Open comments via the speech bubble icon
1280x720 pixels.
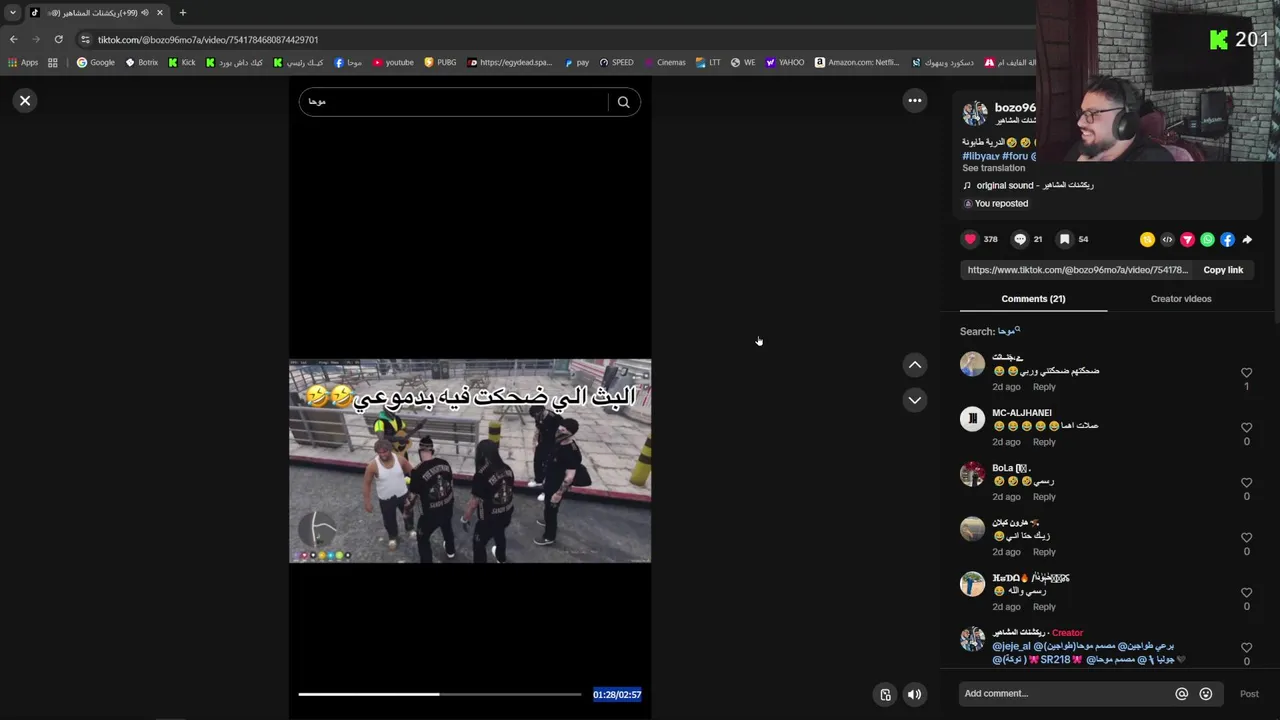(x=1020, y=239)
